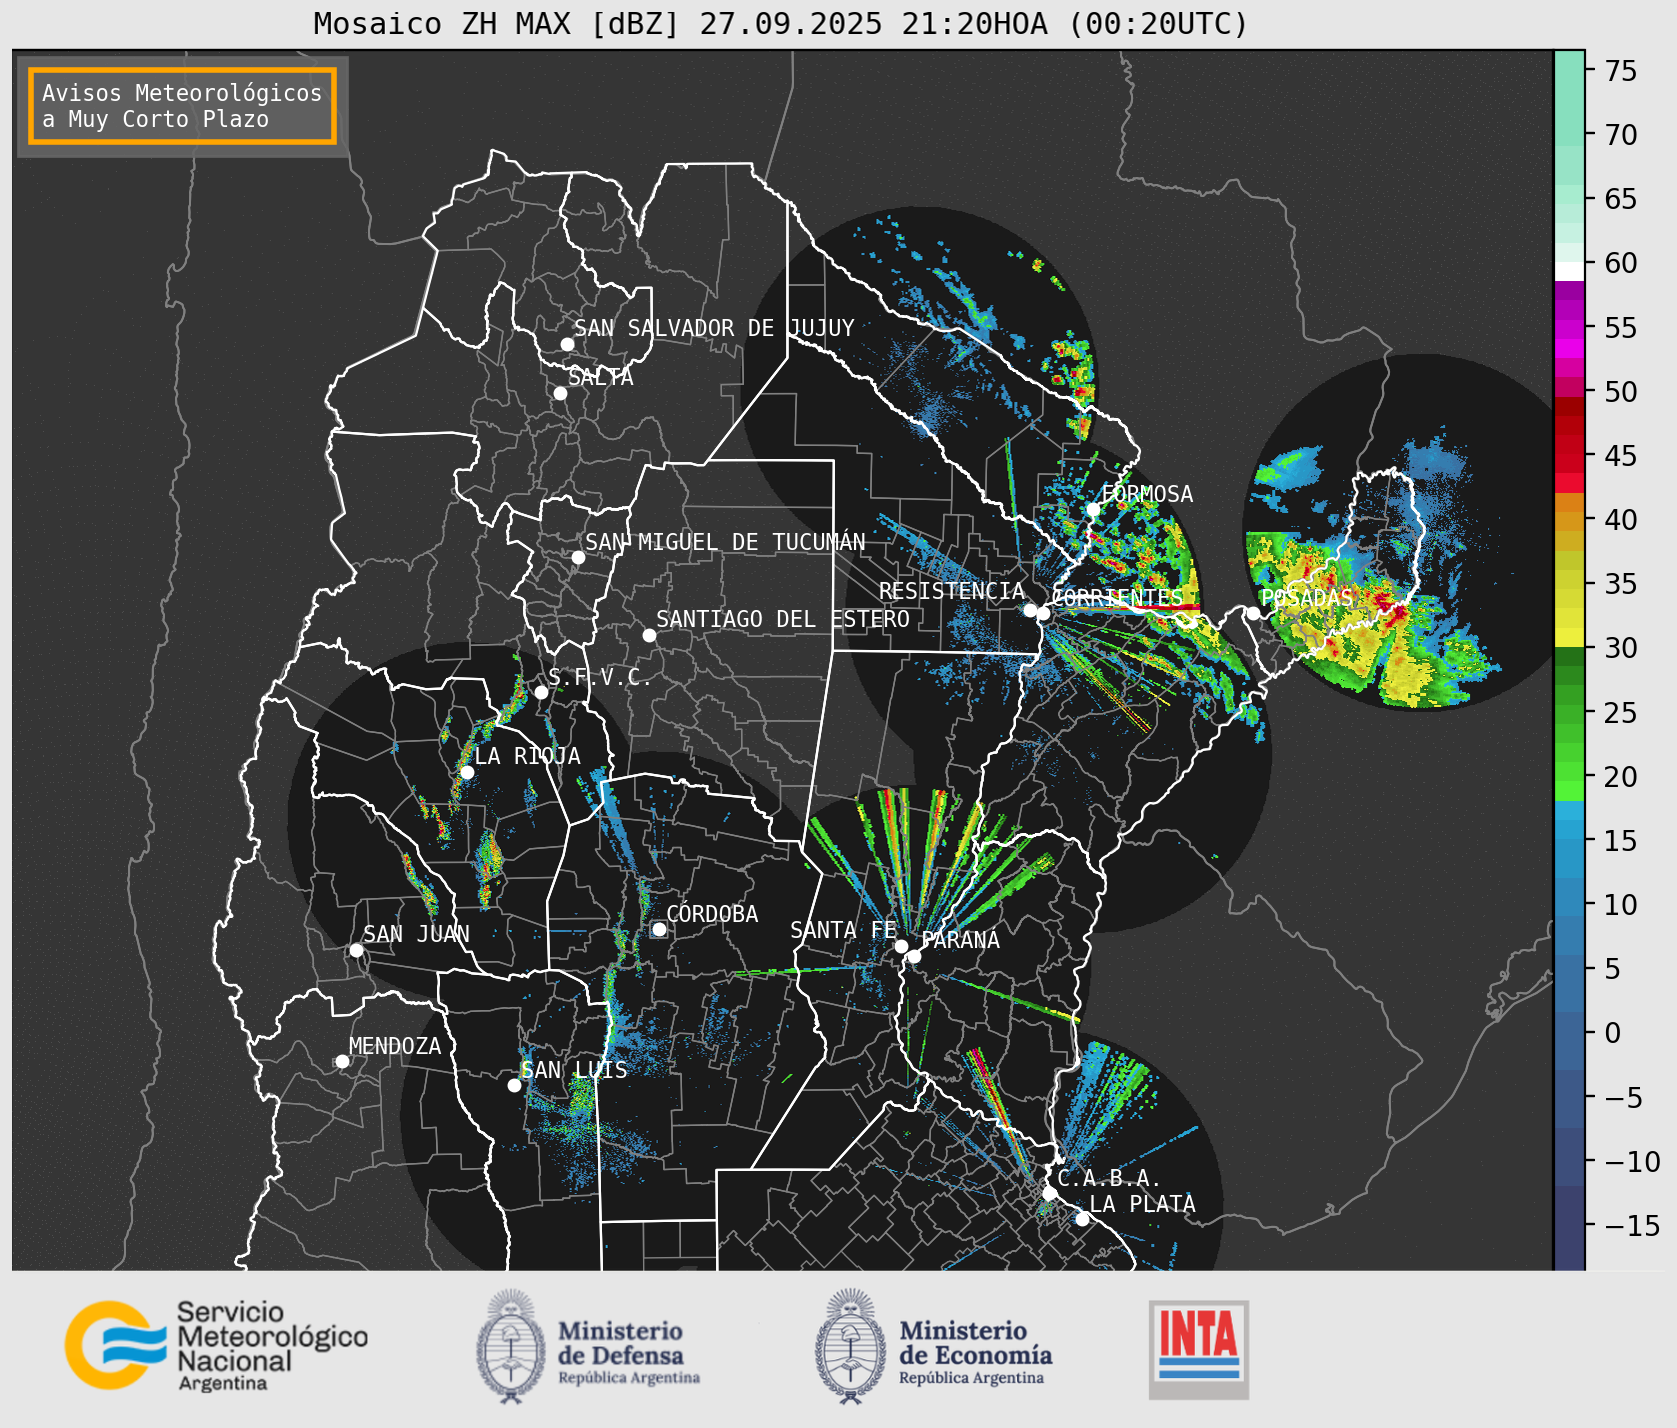Viewport: 1677px width, 1428px height.
Task: Click the red 45 dBZ colorbar segment
Action: pos(1569,456)
